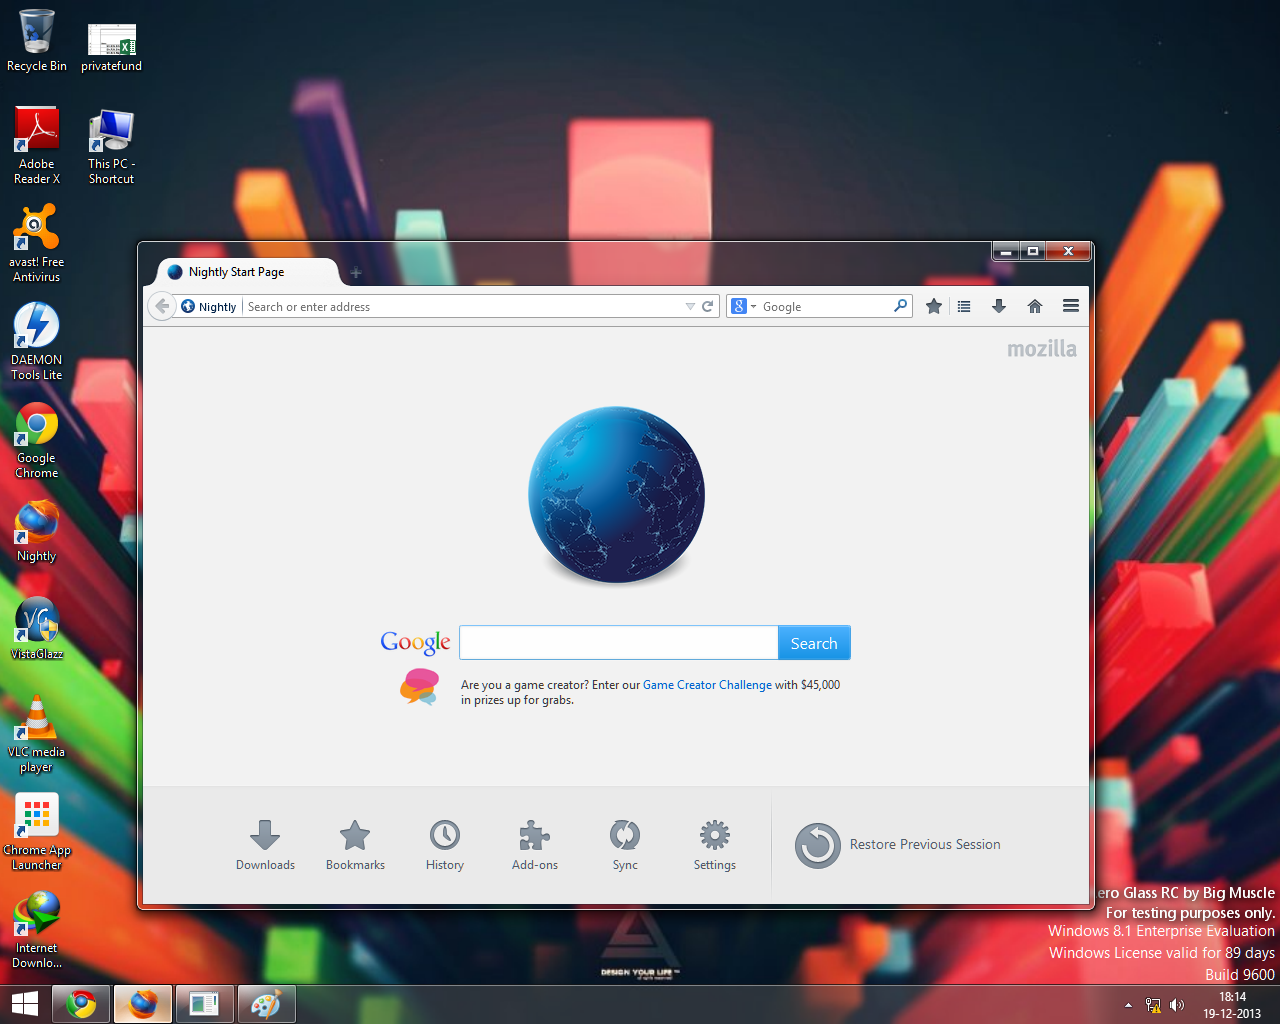This screenshot has width=1280, height=1024.
Task: Select DAEMON Tools Lite desktop icon
Action: tap(37, 342)
